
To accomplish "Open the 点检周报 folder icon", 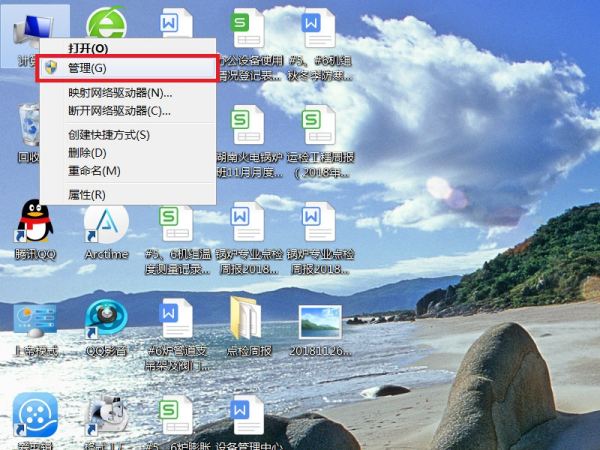I will point(246,318).
